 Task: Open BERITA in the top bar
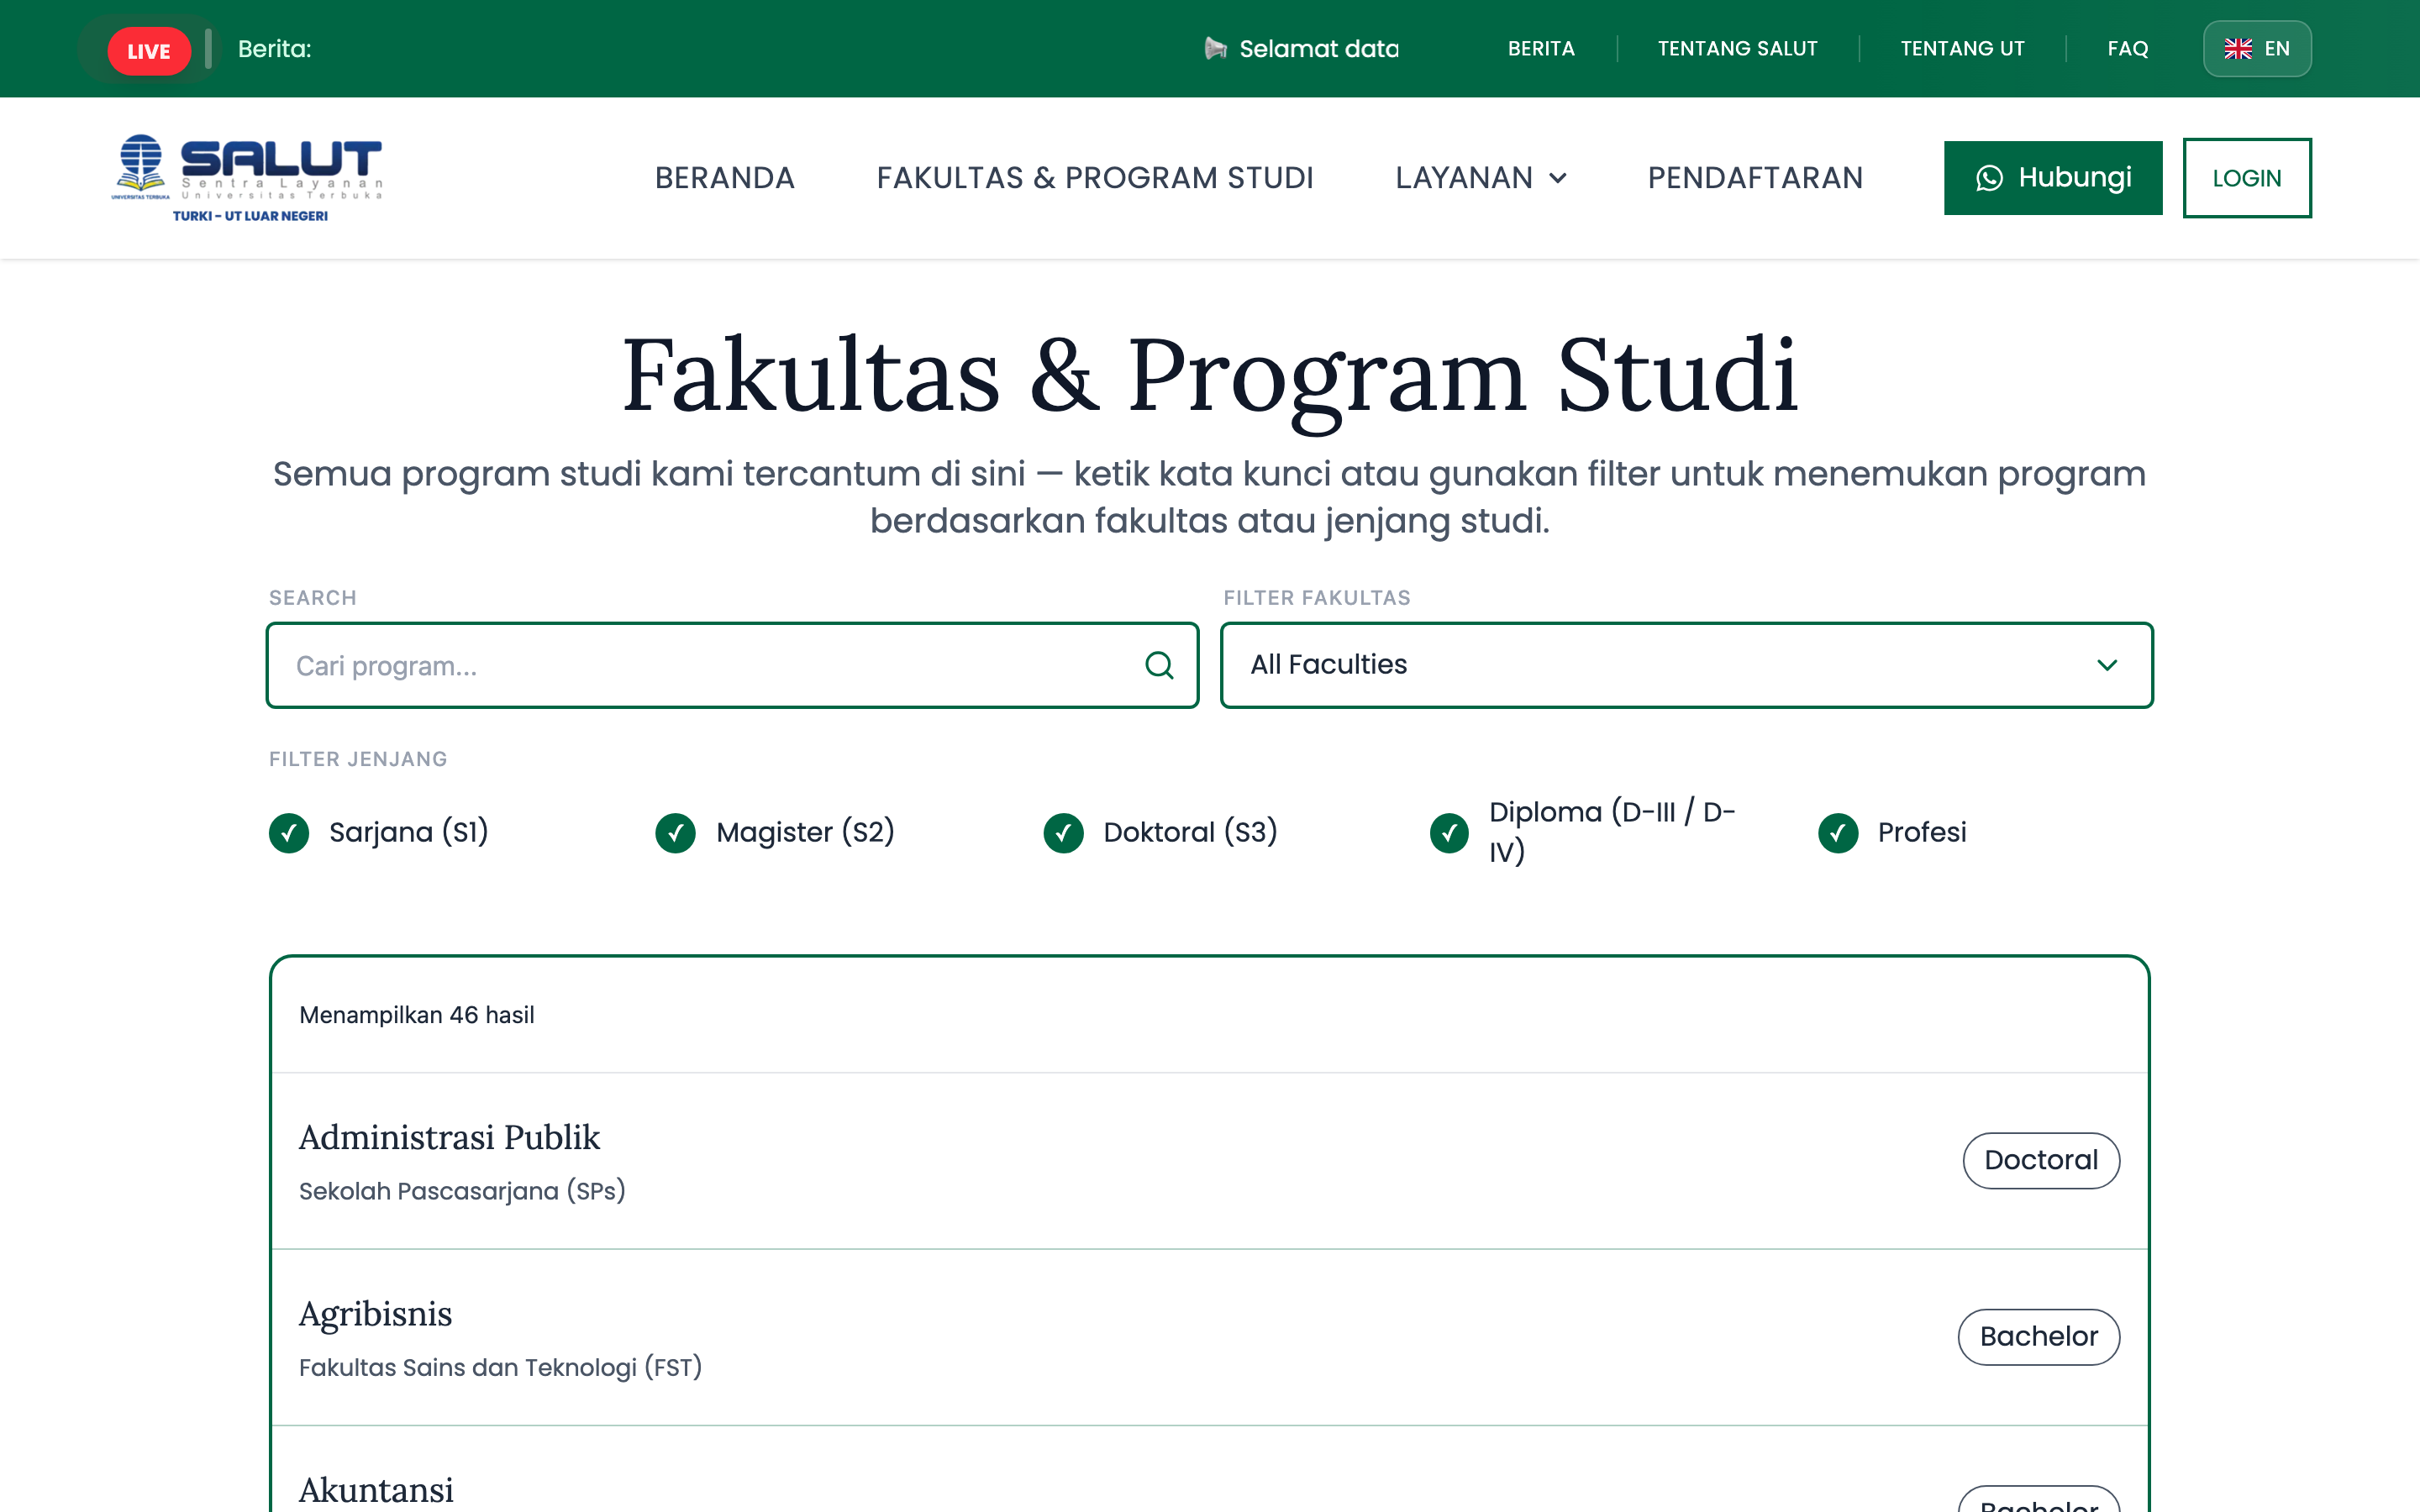point(1541,48)
